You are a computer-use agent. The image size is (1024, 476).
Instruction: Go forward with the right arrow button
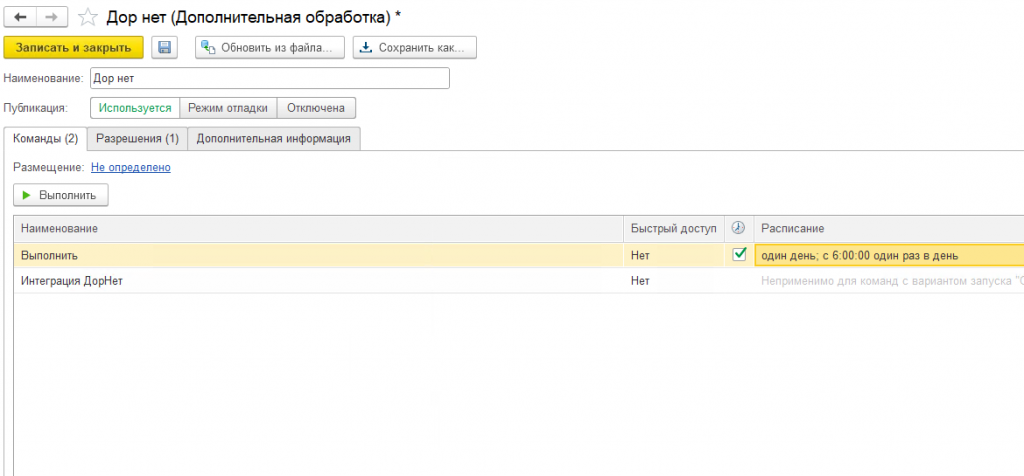(52, 17)
